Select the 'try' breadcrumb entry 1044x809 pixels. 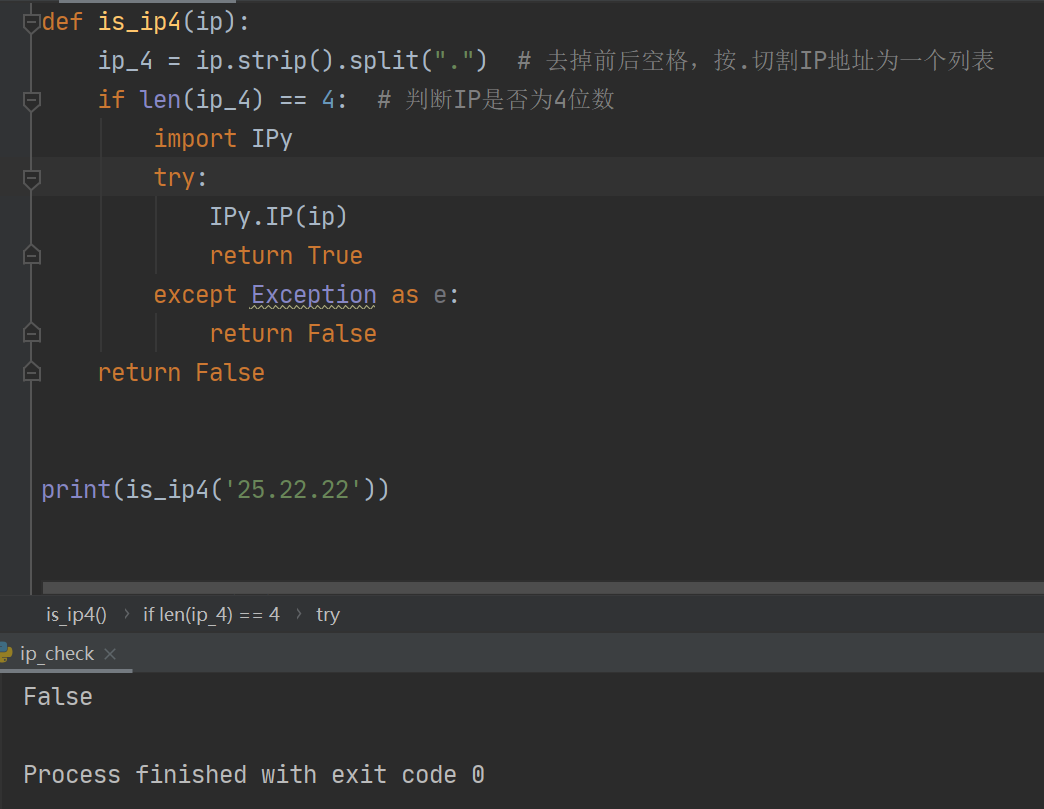click(328, 614)
